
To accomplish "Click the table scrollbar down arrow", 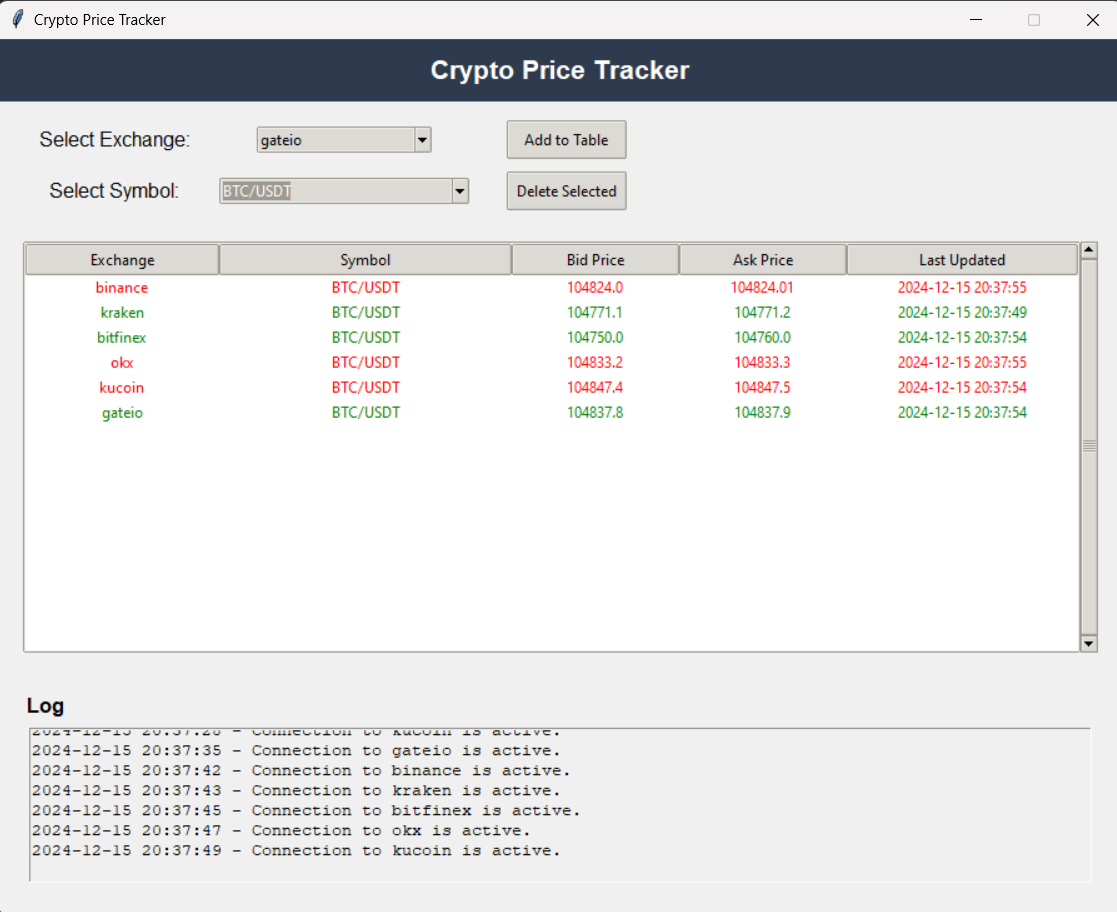I will 1088,643.
